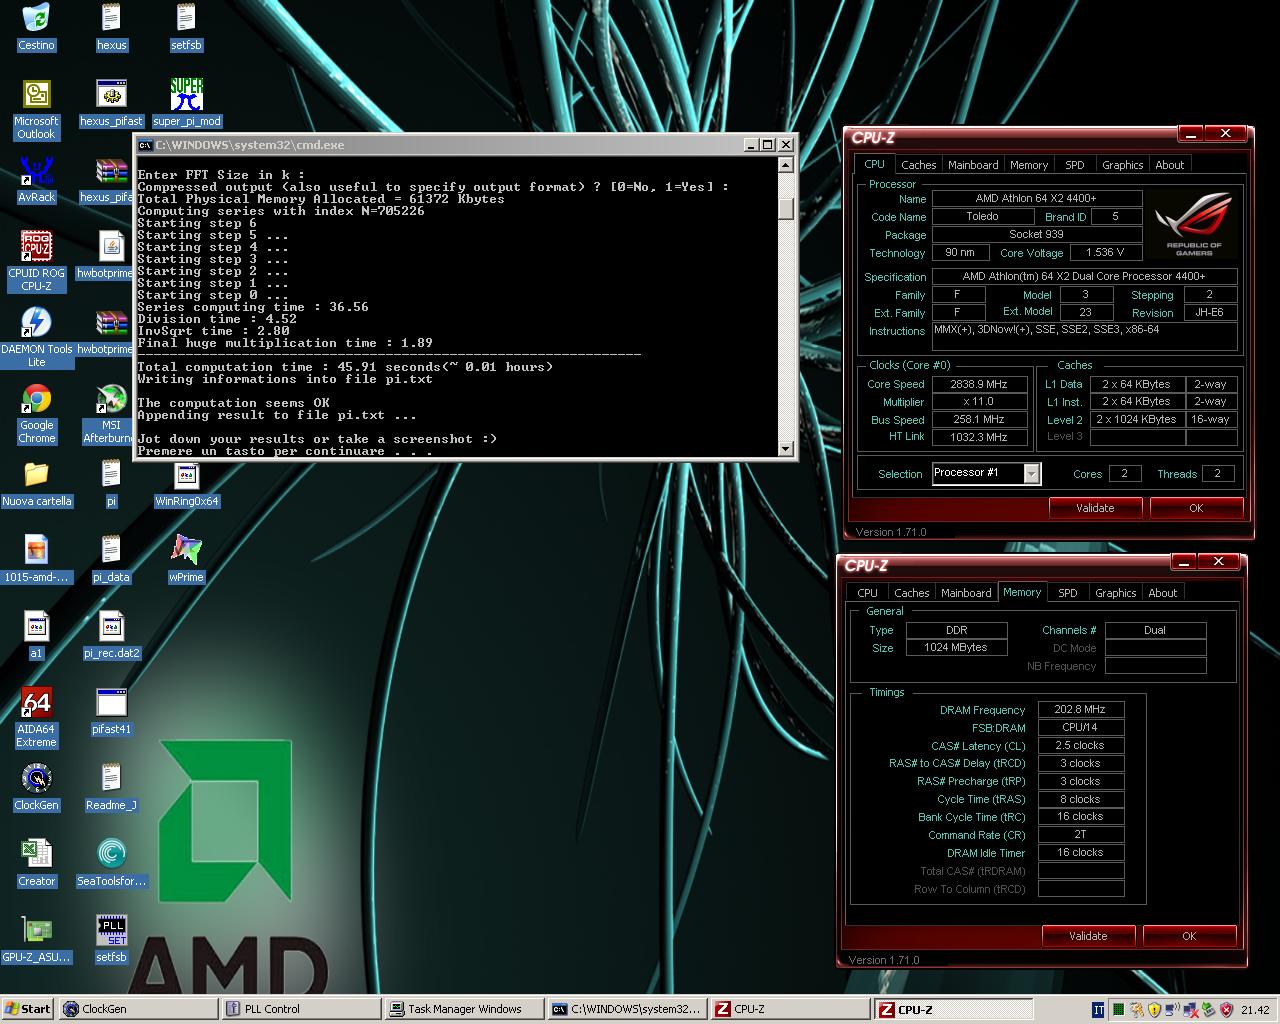Click DRAM Frequency value 202.8 MHz
This screenshot has height=1024, width=1280.
click(x=1081, y=709)
